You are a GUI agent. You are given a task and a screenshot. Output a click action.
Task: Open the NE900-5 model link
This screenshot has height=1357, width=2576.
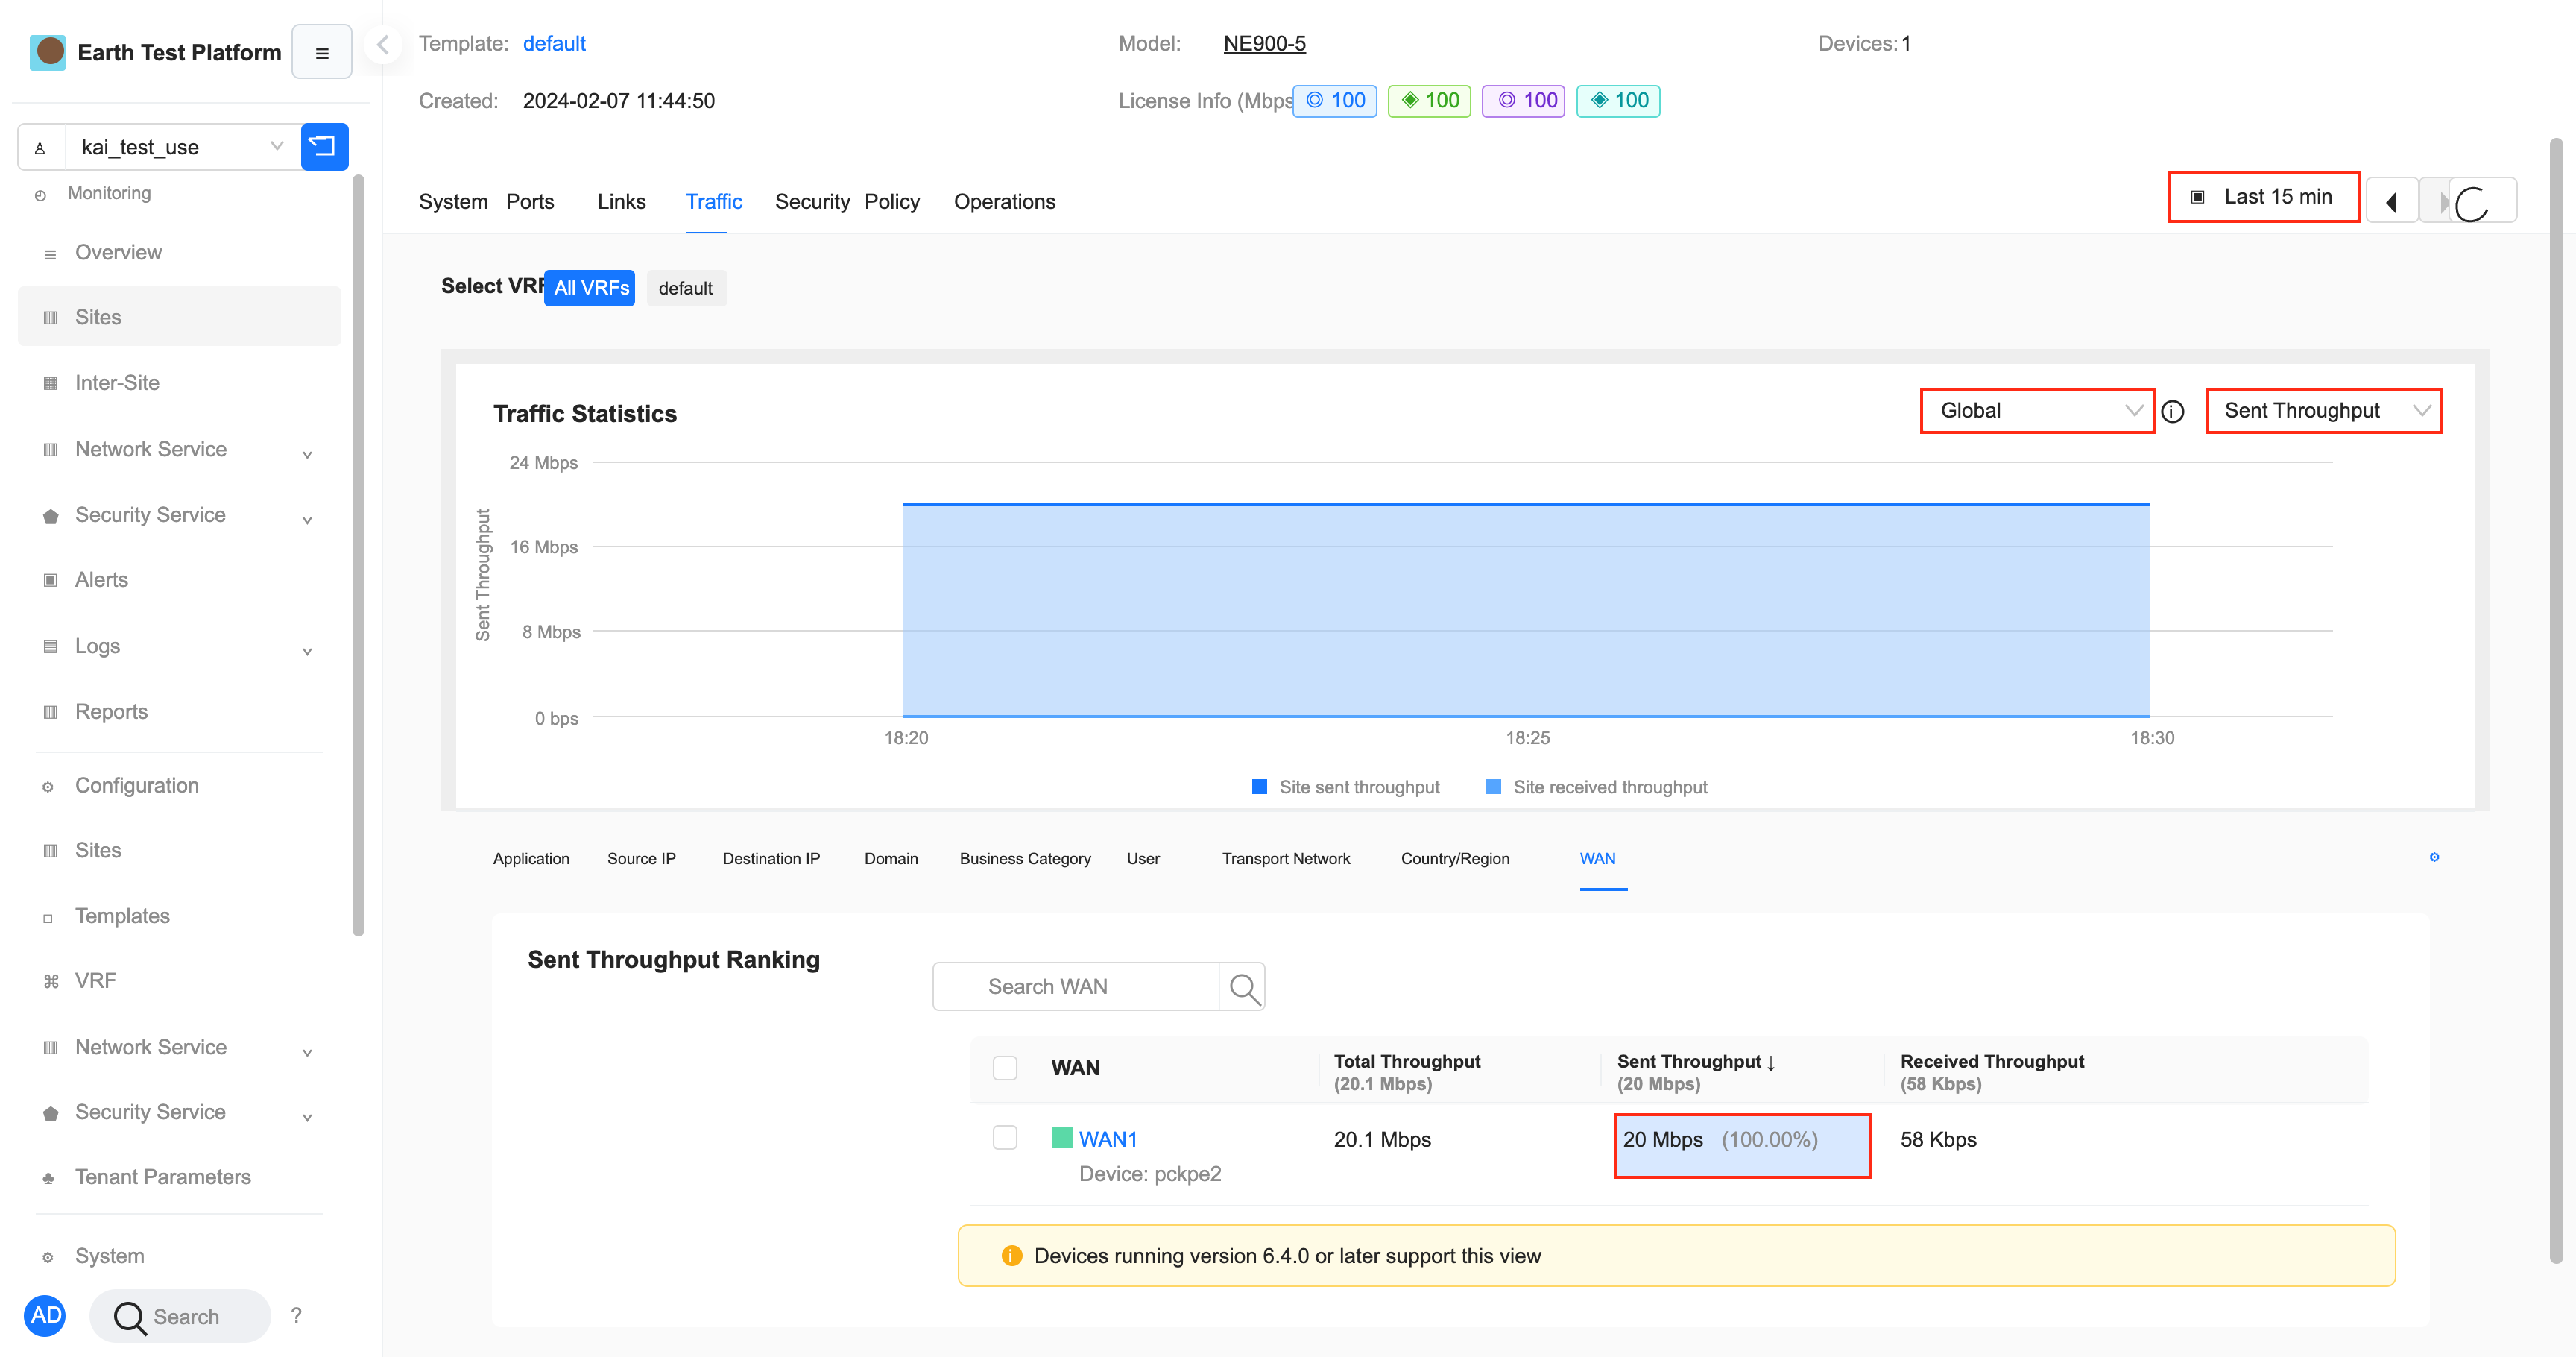point(1265,44)
